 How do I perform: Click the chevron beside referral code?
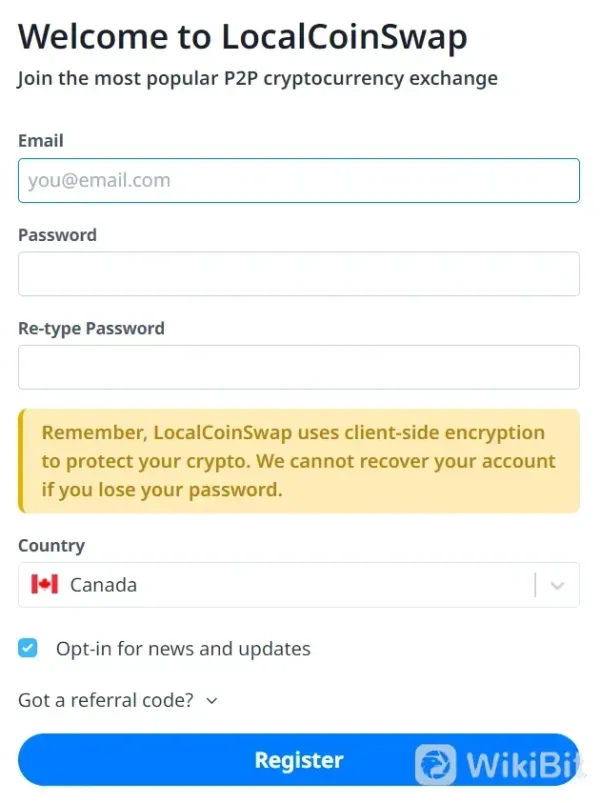tap(211, 701)
